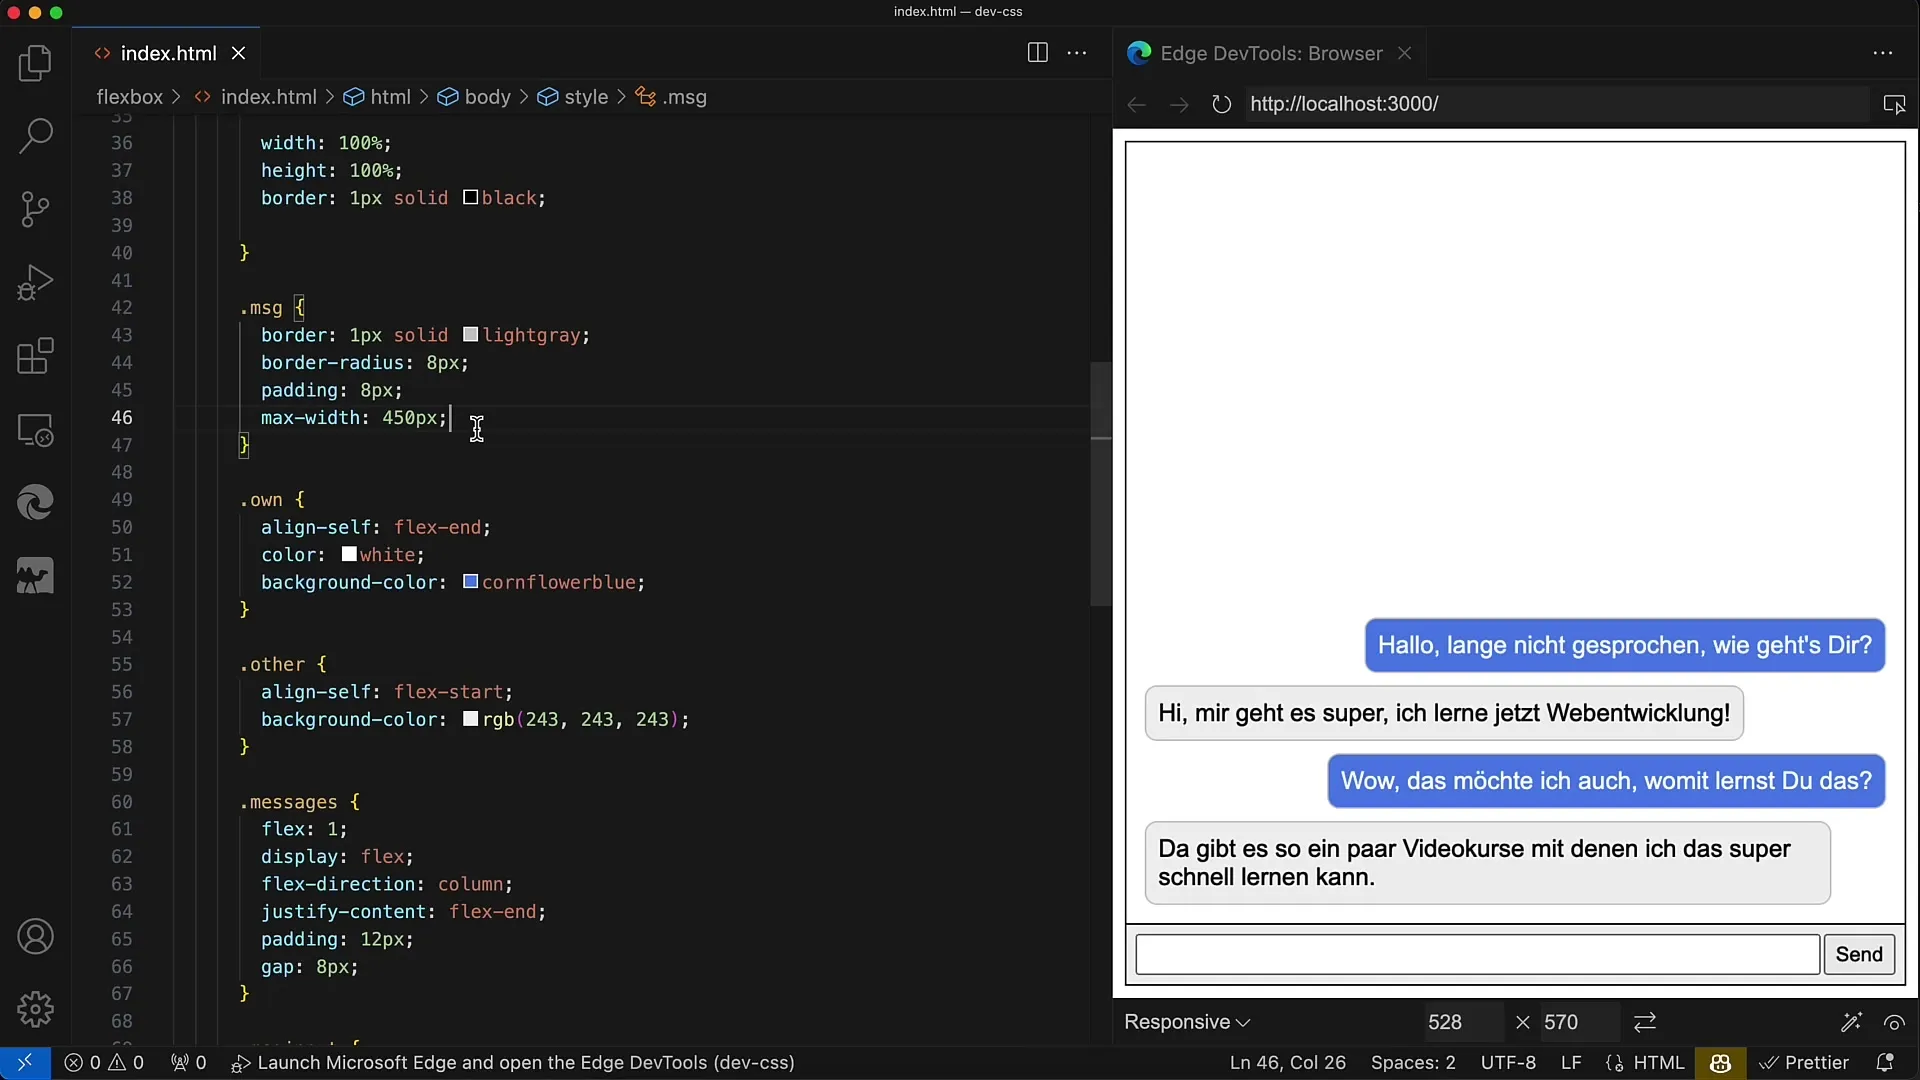Open the image extension view in activity bar

pyautogui.click(x=35, y=577)
